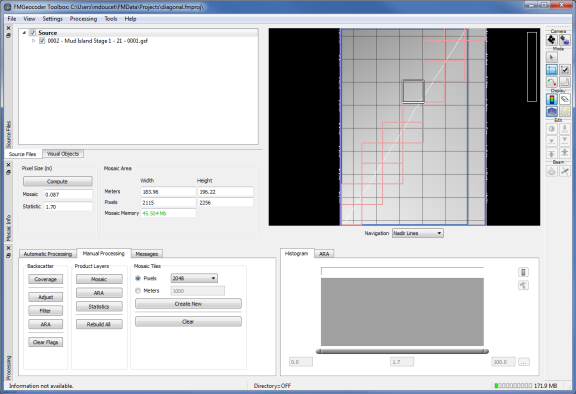The image size is (576, 394).
Task: Select the Meters radio button
Action: (138, 290)
